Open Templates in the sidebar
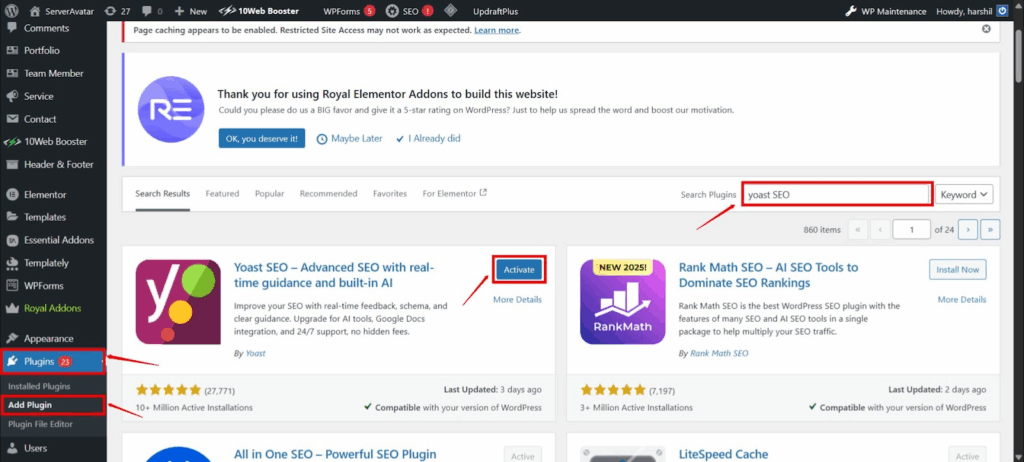Screen dimensions: 1024x462 pos(44,217)
